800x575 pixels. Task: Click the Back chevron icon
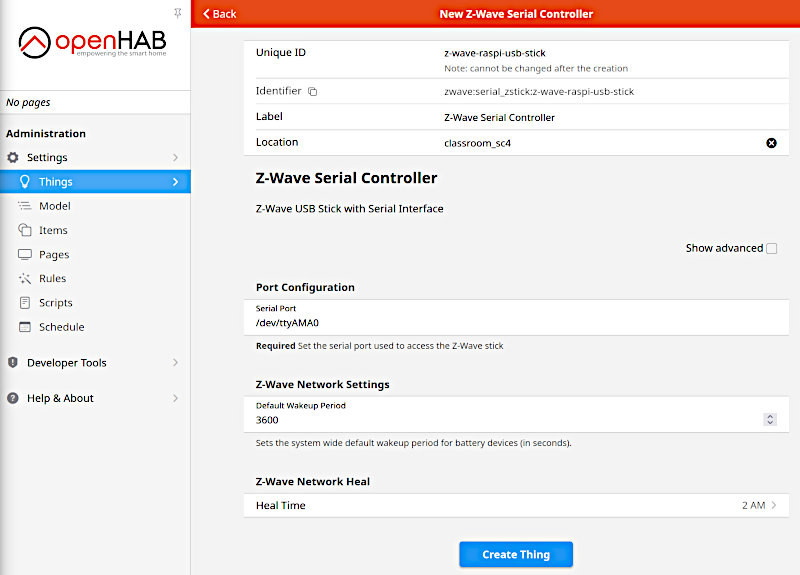point(206,14)
